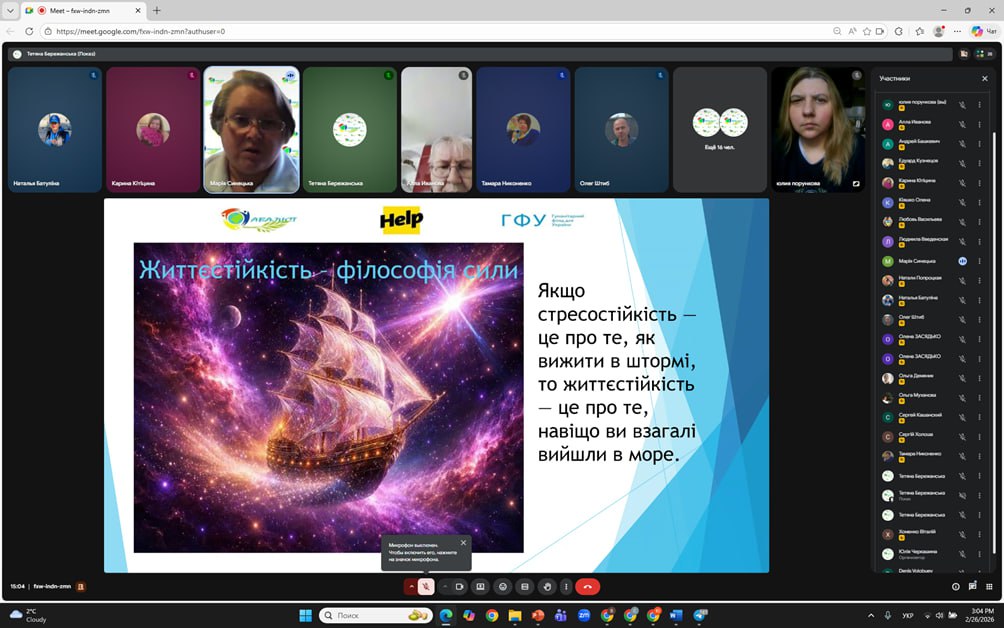This screenshot has width=1004, height=628.
Task: Click Марія Синицька's video tile
Action: [x=251, y=129]
